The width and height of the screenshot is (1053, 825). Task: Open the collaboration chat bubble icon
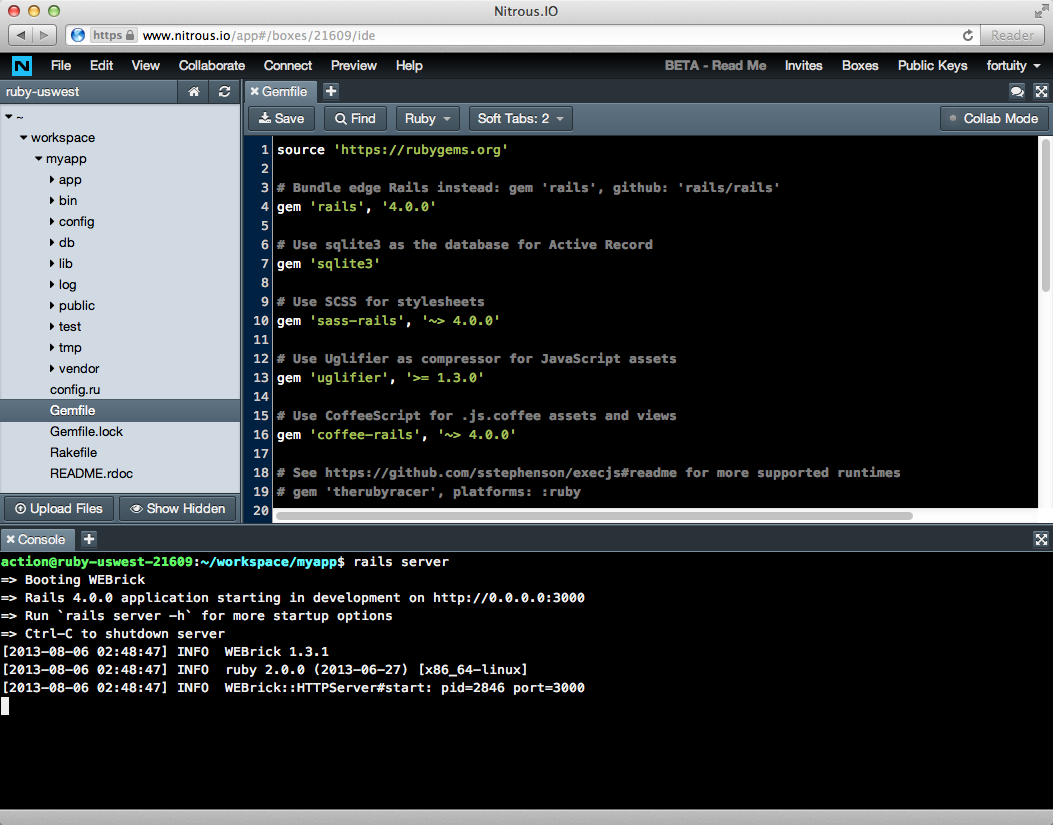tap(1016, 91)
